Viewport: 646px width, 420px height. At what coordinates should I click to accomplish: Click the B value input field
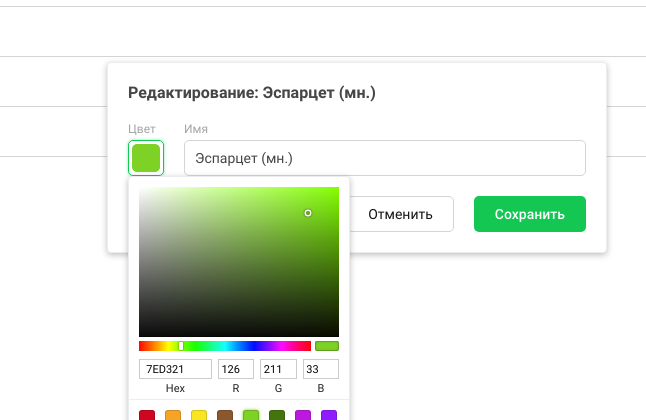(320, 369)
